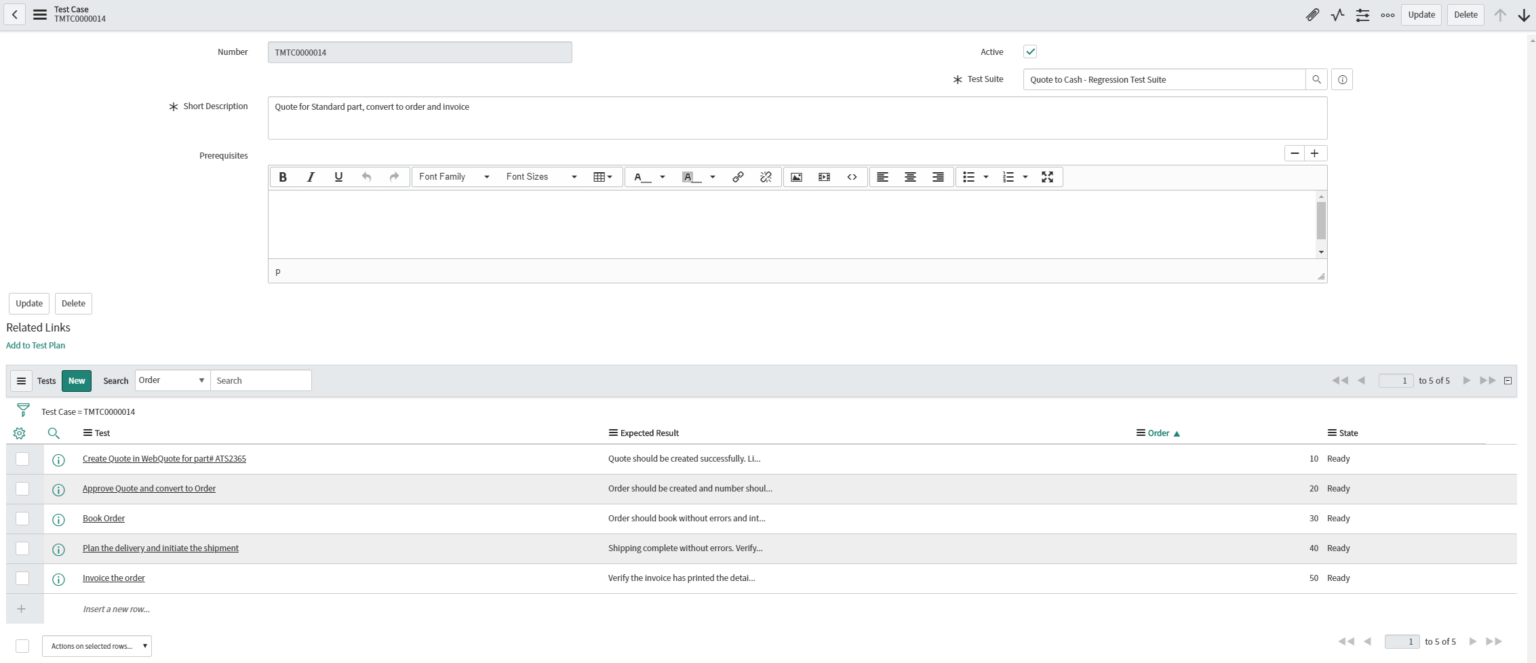The height and width of the screenshot is (663, 1536).
Task: Check the select-all checkbox near Actions dropdown
Action: [x=21, y=645]
